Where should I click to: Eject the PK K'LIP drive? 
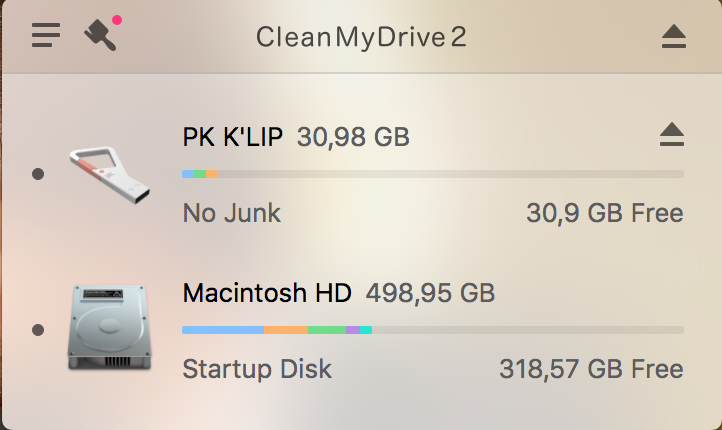(673, 135)
